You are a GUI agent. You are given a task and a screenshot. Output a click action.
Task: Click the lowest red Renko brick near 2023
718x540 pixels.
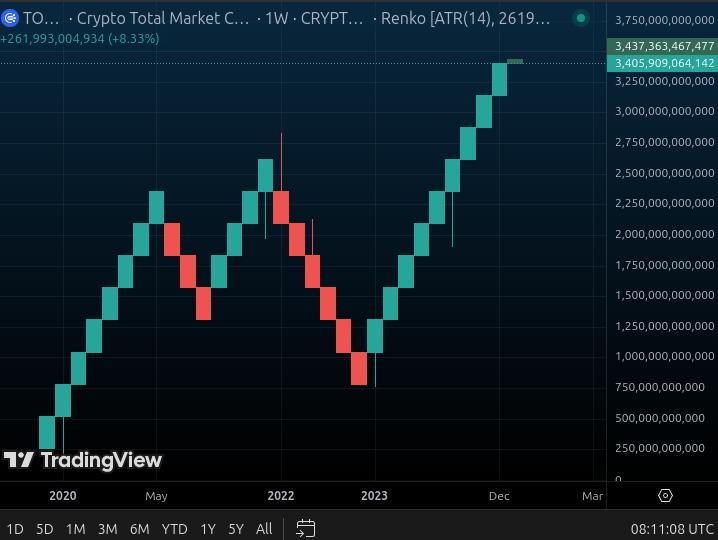click(x=359, y=369)
